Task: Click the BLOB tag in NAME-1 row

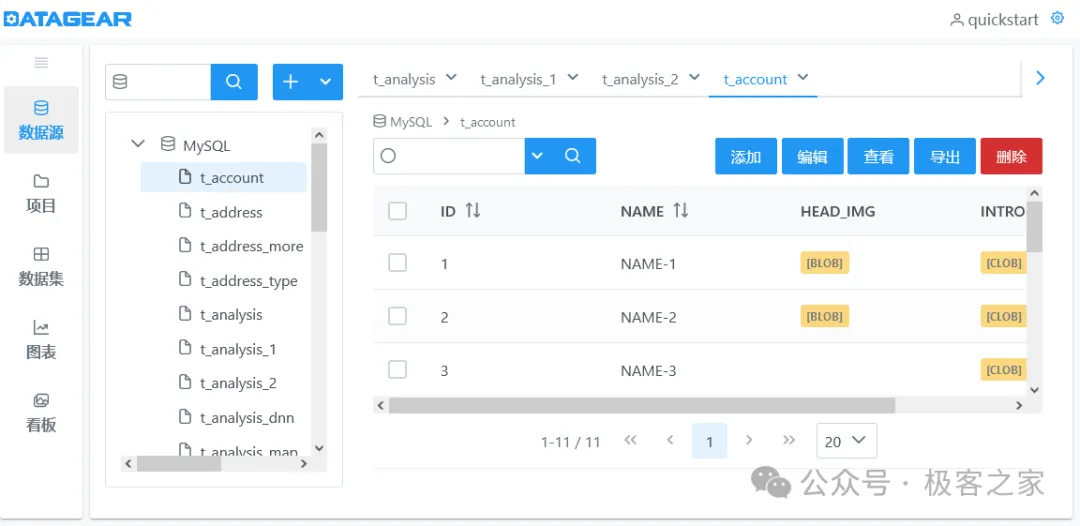Action: pyautogui.click(x=824, y=263)
